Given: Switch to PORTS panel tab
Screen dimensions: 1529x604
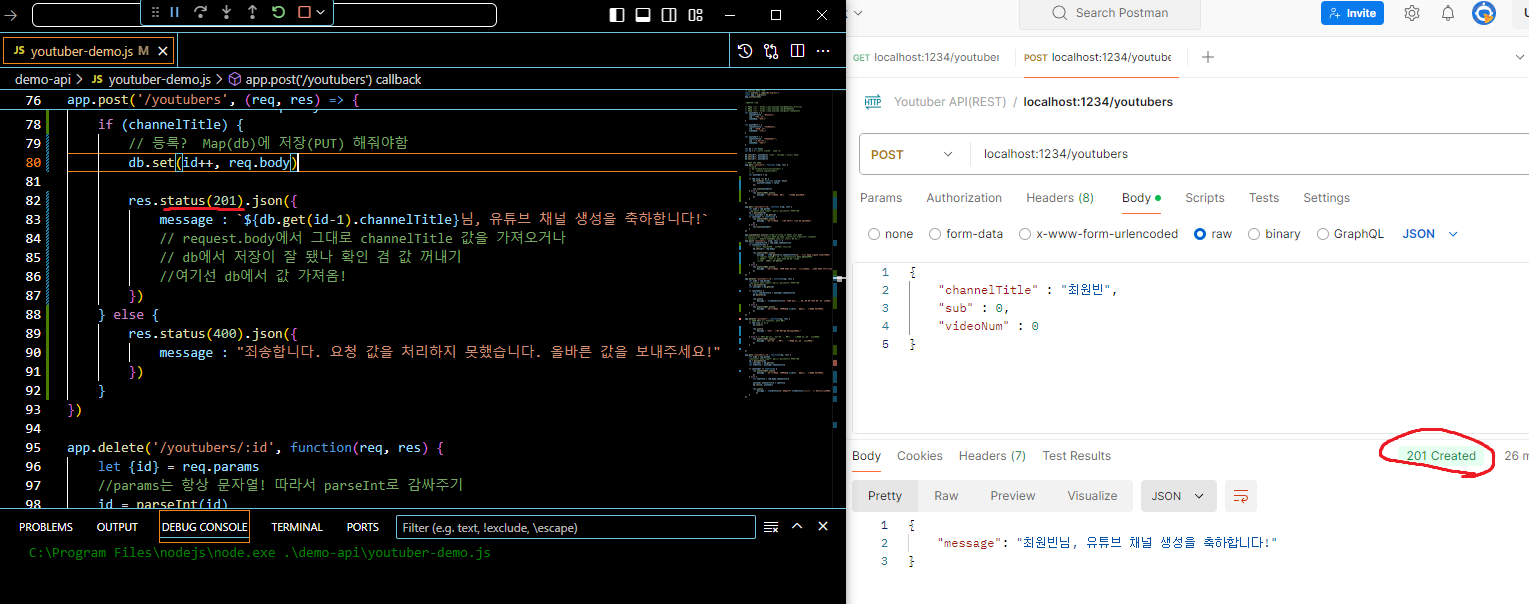Looking at the screenshot, I should 363,527.
